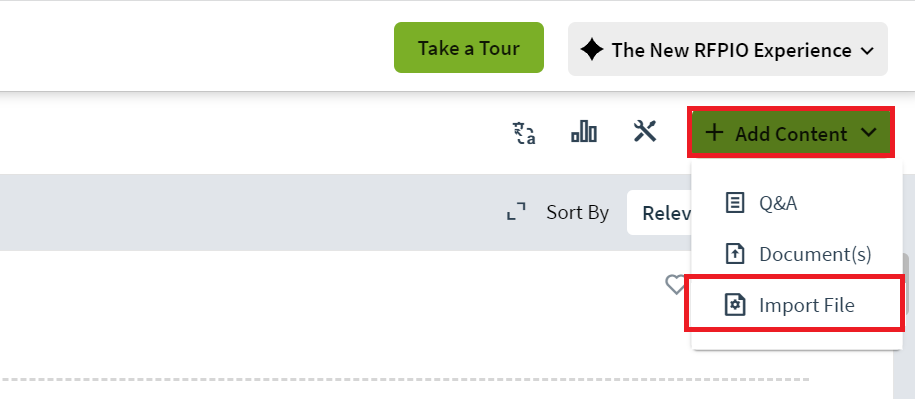This screenshot has height=399, width=915.
Task: Click the translate icon in the toolbar
Action: 524,132
